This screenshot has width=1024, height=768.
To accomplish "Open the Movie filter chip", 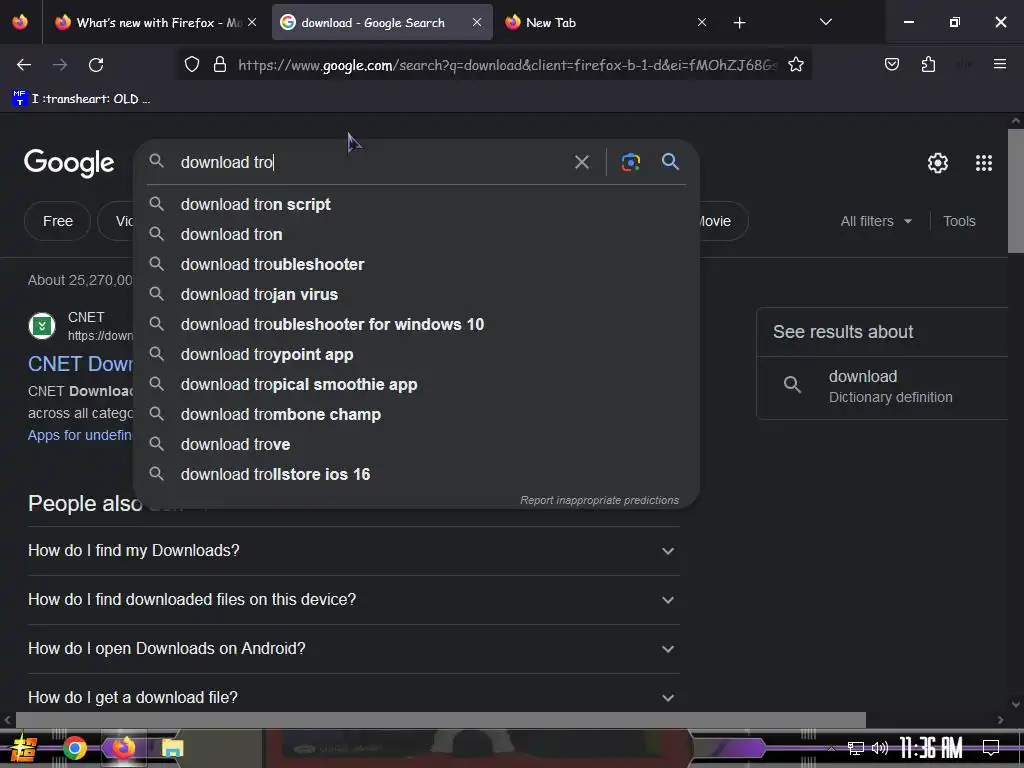I will click(x=722, y=221).
